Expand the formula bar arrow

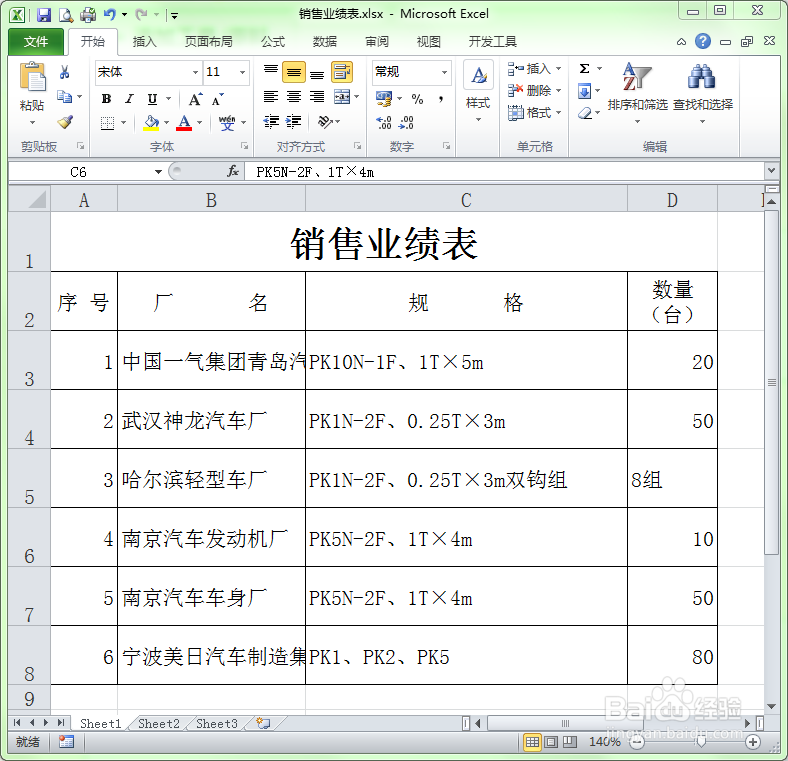tap(771, 171)
